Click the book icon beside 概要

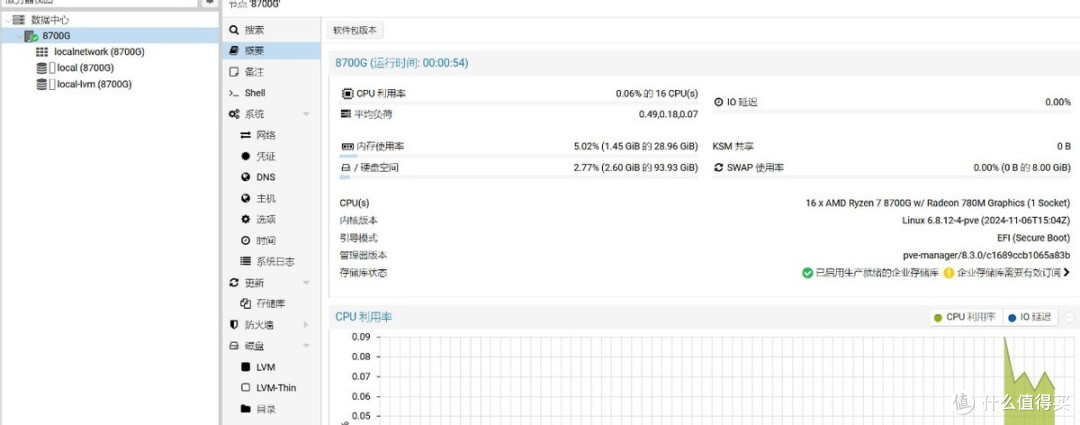(x=234, y=50)
